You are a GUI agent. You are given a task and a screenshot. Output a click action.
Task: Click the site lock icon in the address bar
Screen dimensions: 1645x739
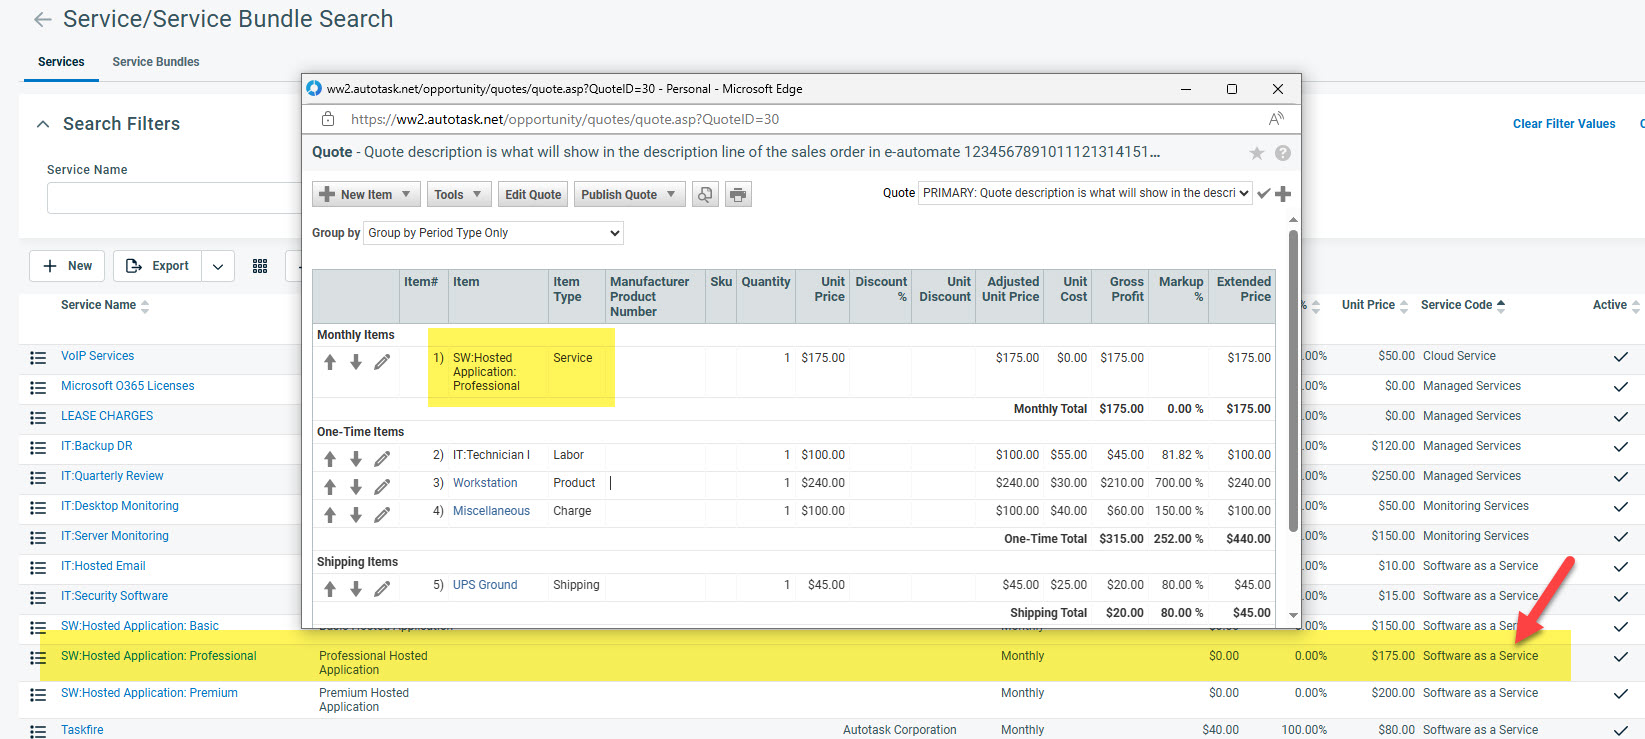click(328, 119)
